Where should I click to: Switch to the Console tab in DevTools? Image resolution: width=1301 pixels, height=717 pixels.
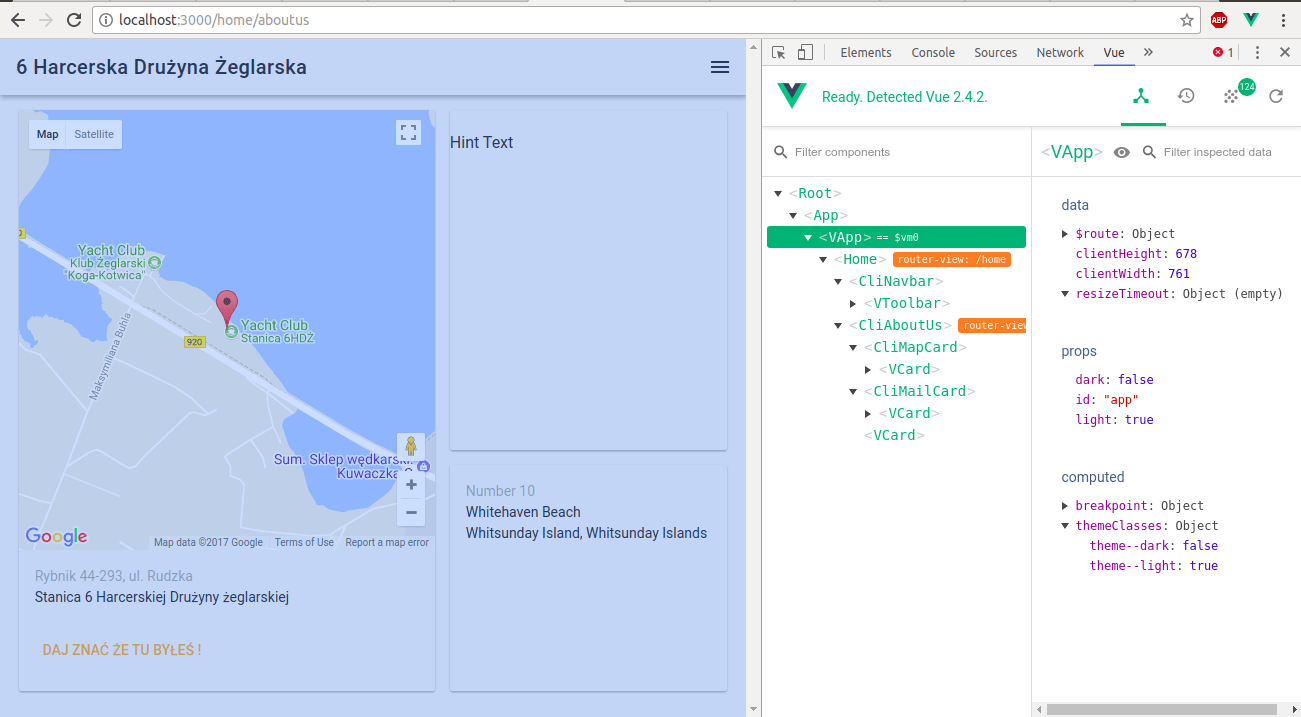click(x=933, y=52)
